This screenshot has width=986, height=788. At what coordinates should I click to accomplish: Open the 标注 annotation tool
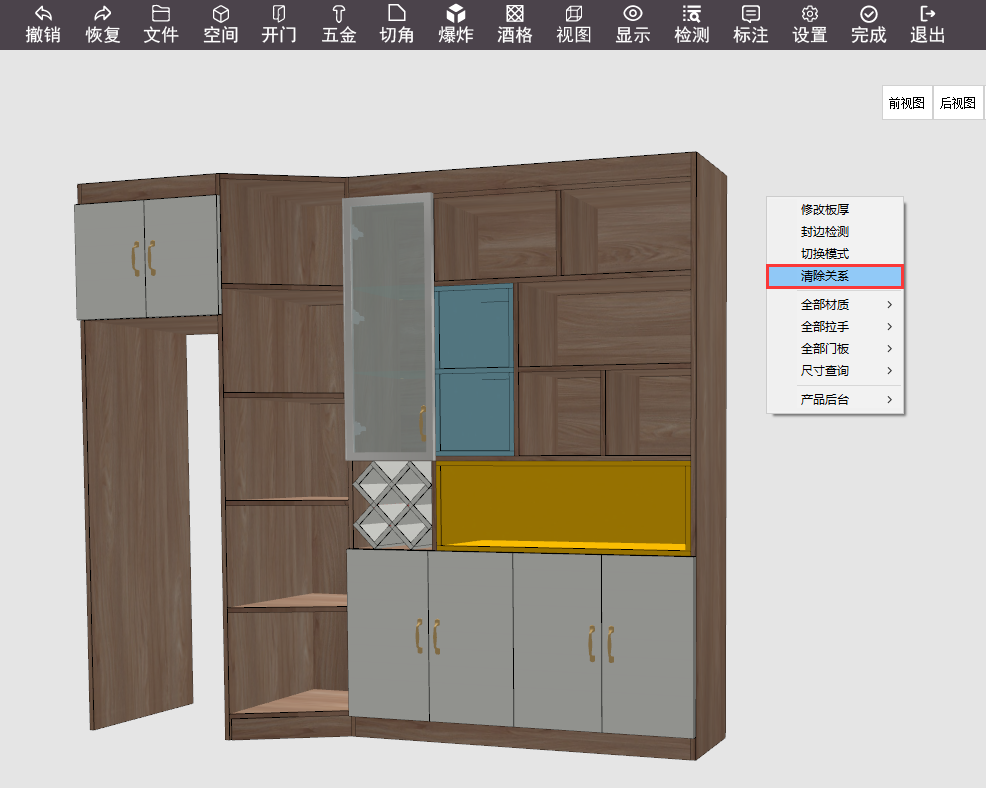click(751, 25)
